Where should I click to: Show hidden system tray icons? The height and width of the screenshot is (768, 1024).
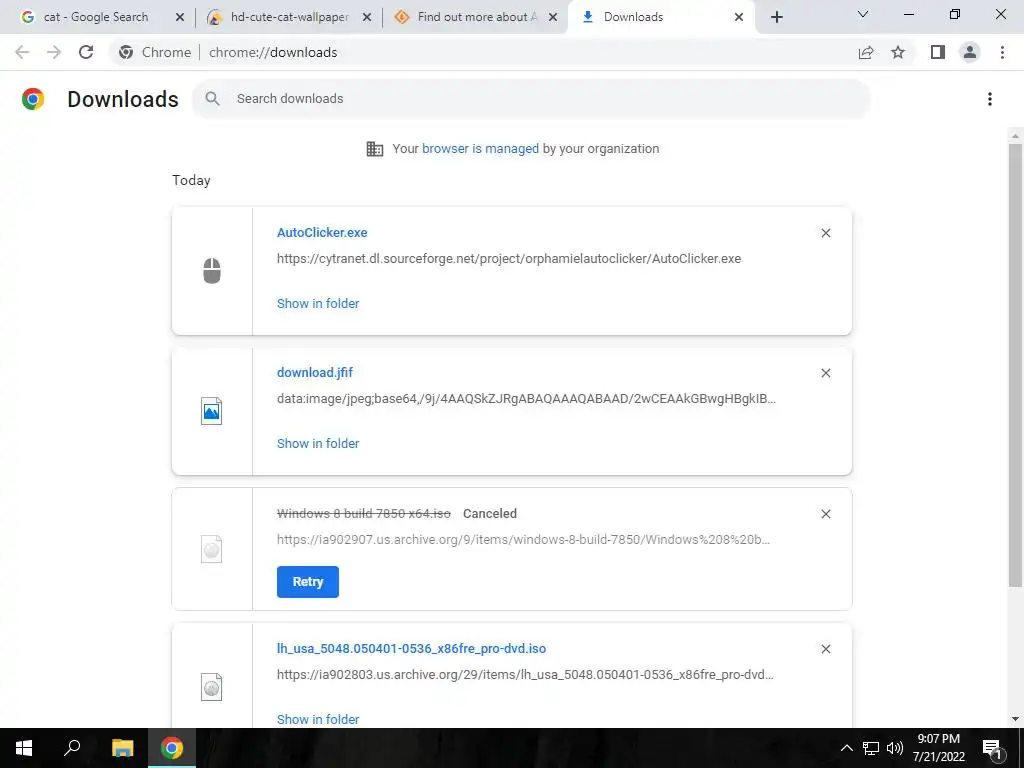(x=846, y=748)
